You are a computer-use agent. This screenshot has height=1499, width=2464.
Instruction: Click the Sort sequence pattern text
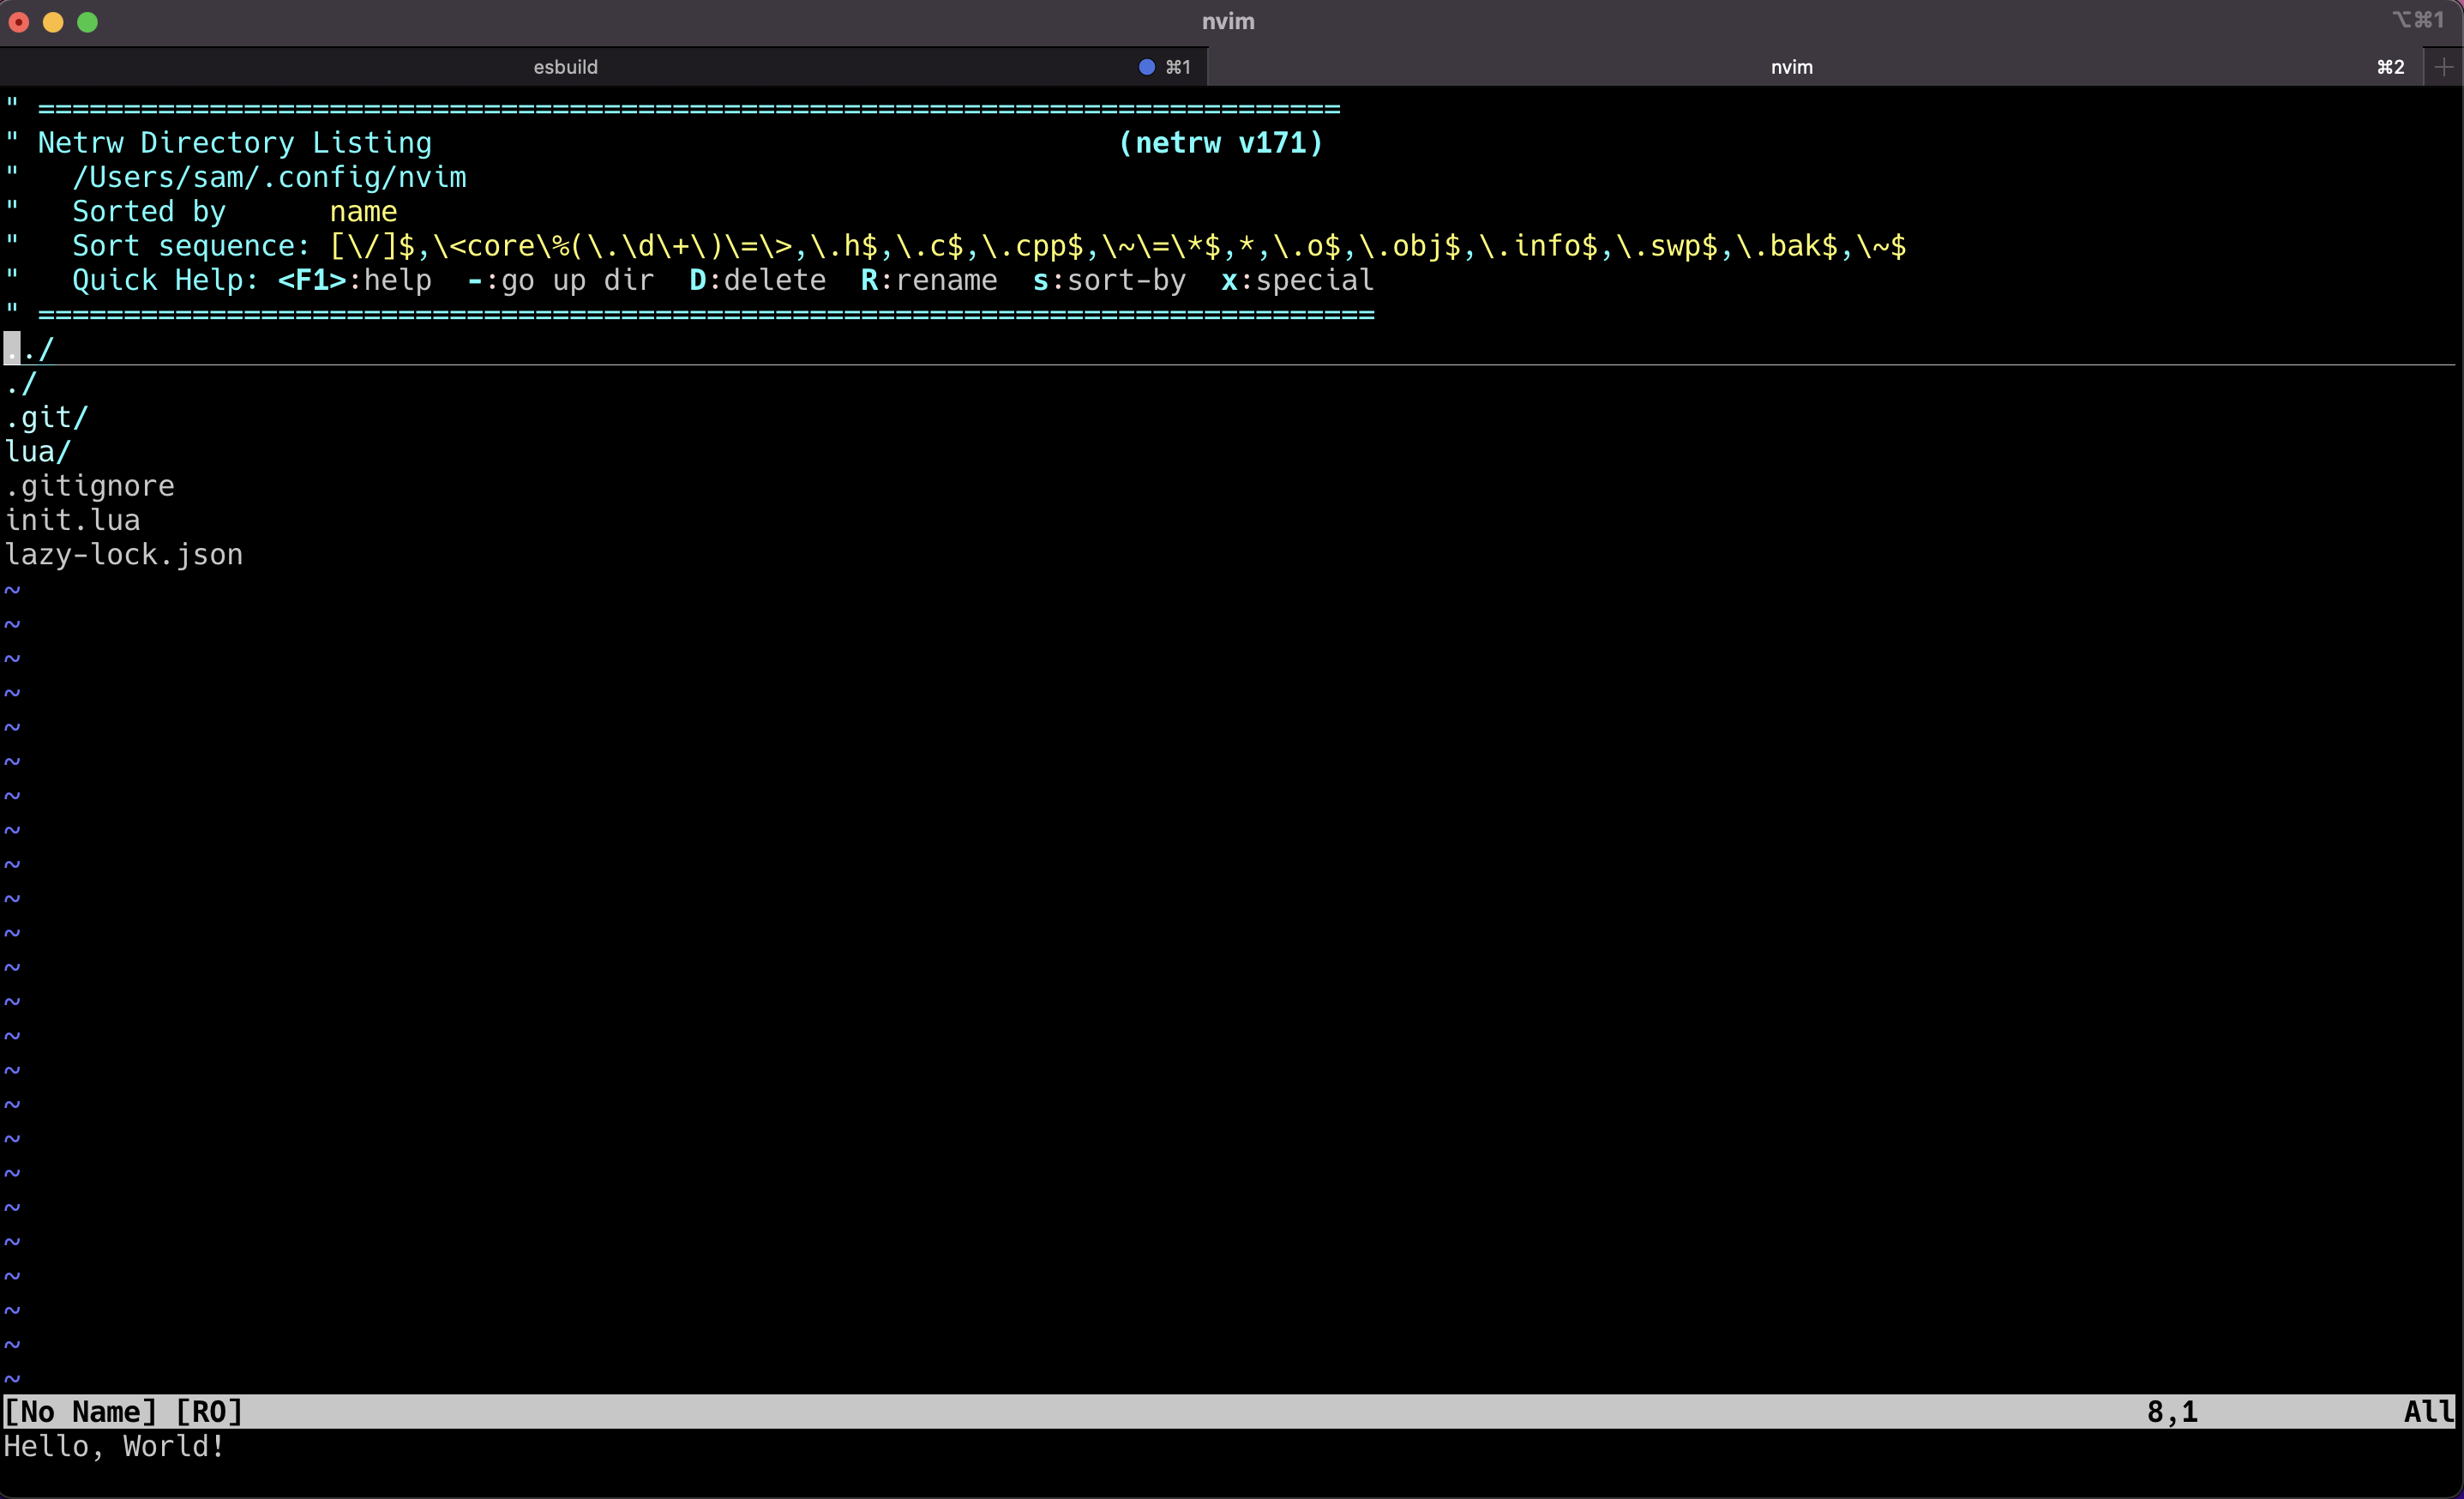1118,246
